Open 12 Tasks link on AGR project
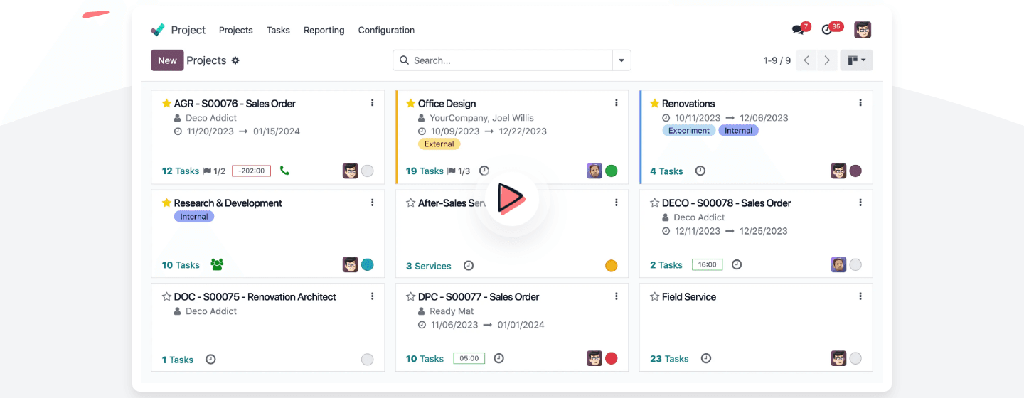The width and height of the screenshot is (1024, 398). coord(180,171)
